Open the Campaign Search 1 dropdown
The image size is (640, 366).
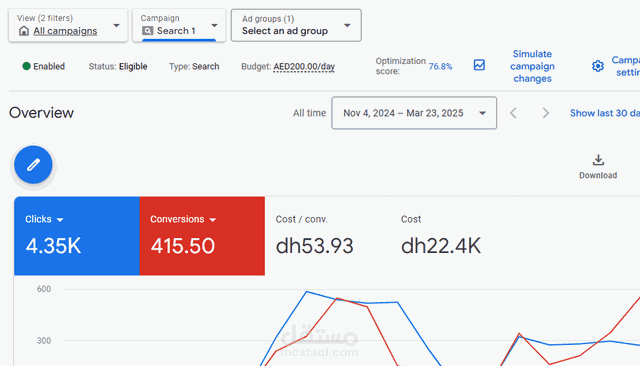point(179,25)
